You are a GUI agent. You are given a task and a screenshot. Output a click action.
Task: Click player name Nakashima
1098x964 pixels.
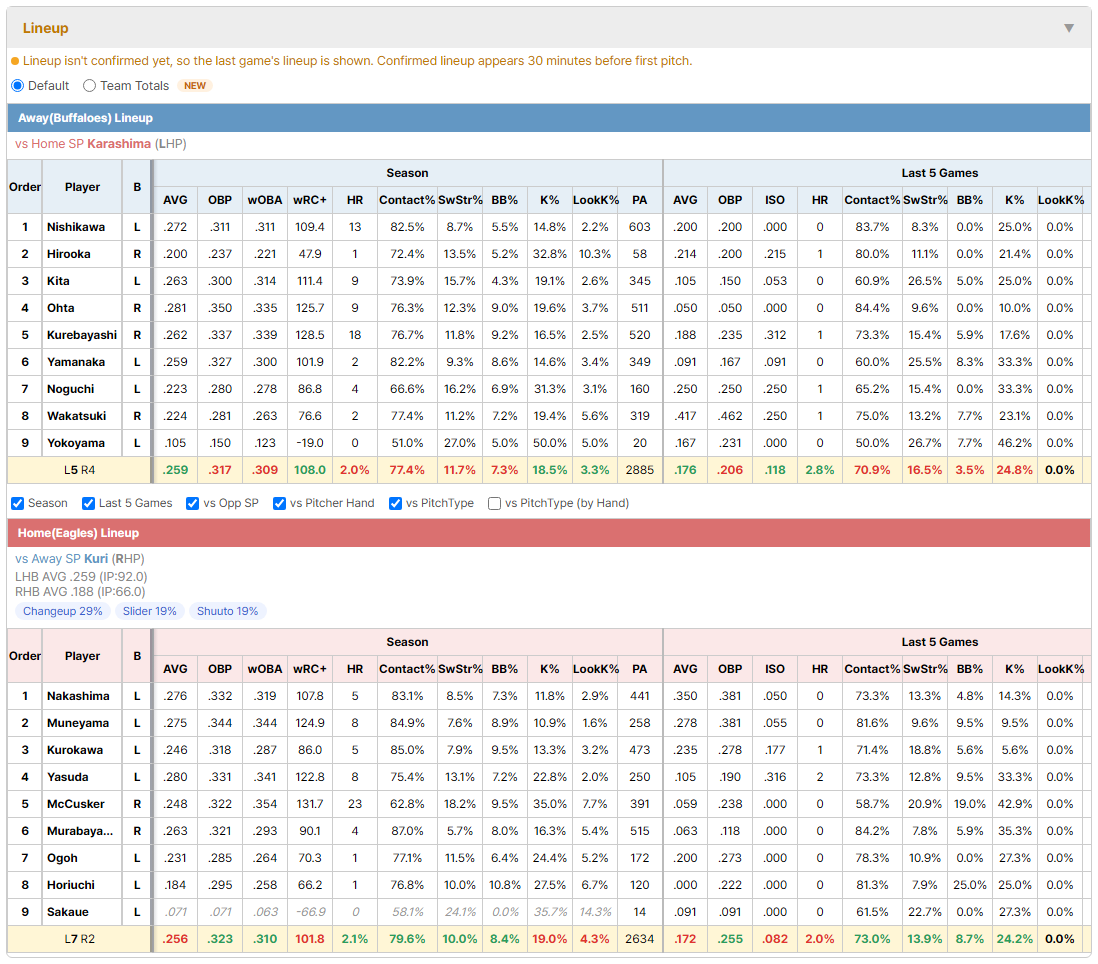pyautogui.click(x=78, y=696)
